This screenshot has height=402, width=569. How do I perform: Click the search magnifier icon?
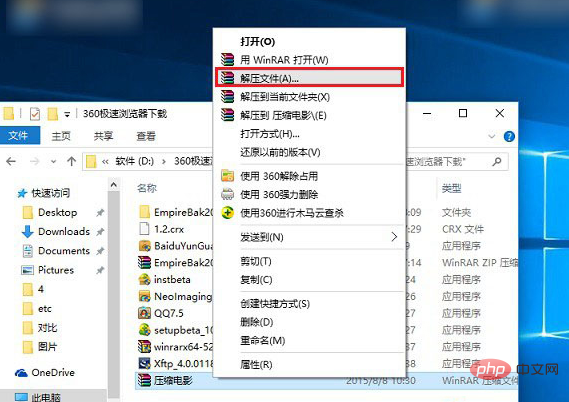[x=497, y=161]
